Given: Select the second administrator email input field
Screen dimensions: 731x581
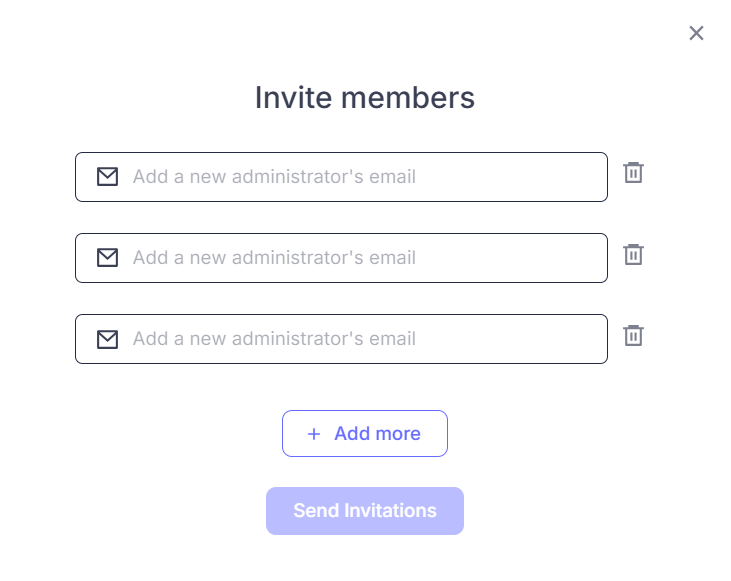Looking at the screenshot, I should pyautogui.click(x=360, y=258).
